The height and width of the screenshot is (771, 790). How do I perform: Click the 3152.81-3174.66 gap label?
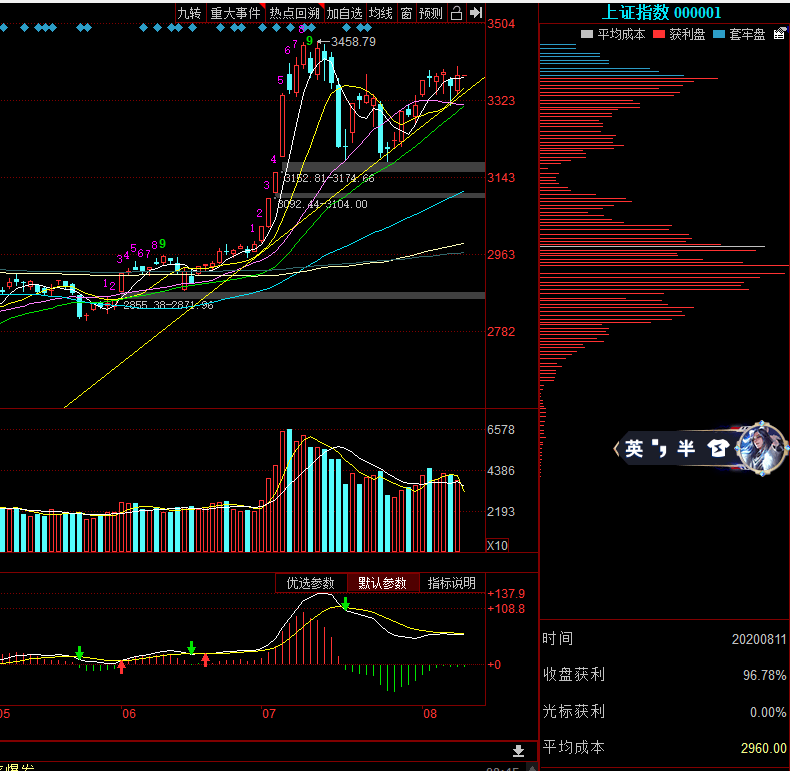[x=329, y=178]
